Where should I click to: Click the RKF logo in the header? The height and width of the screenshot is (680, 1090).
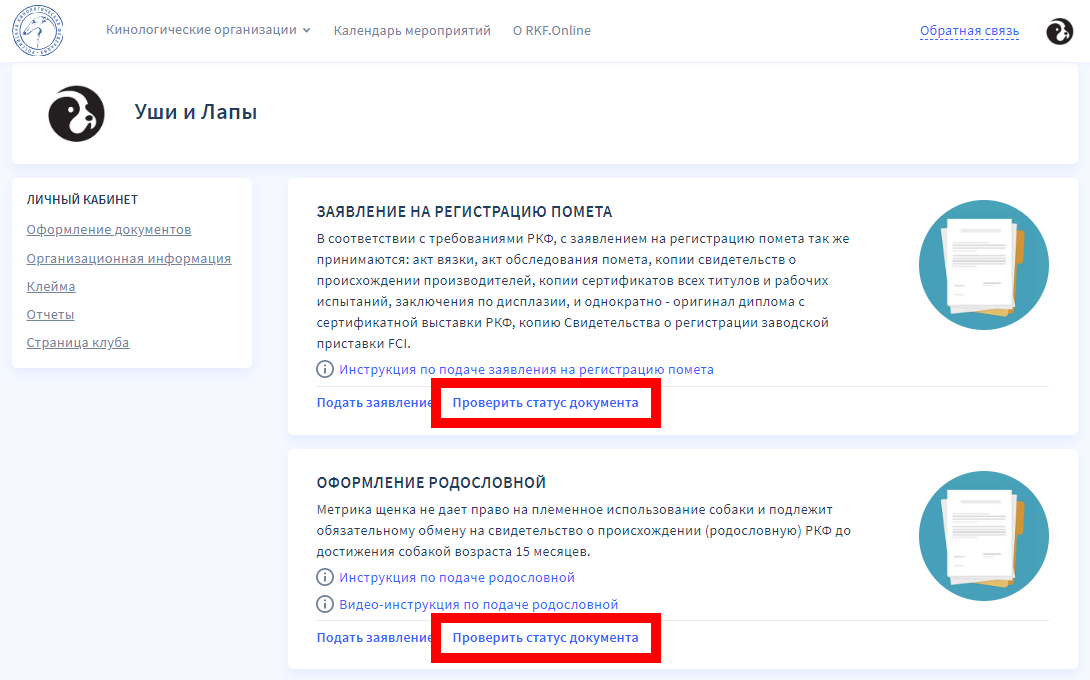click(x=39, y=31)
